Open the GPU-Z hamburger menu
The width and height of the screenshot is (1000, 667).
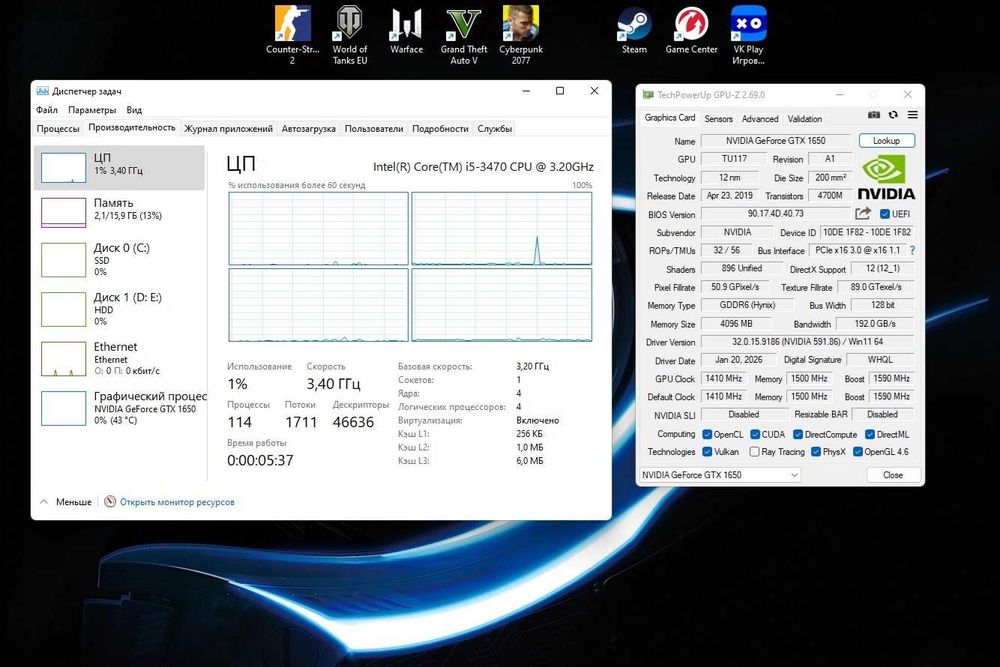point(912,116)
